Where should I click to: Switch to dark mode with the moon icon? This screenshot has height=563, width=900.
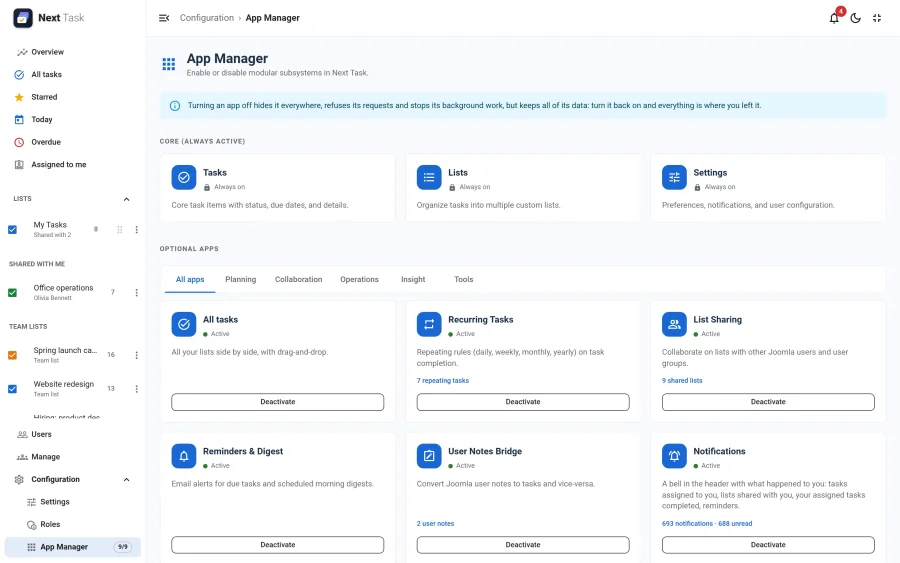coord(855,18)
